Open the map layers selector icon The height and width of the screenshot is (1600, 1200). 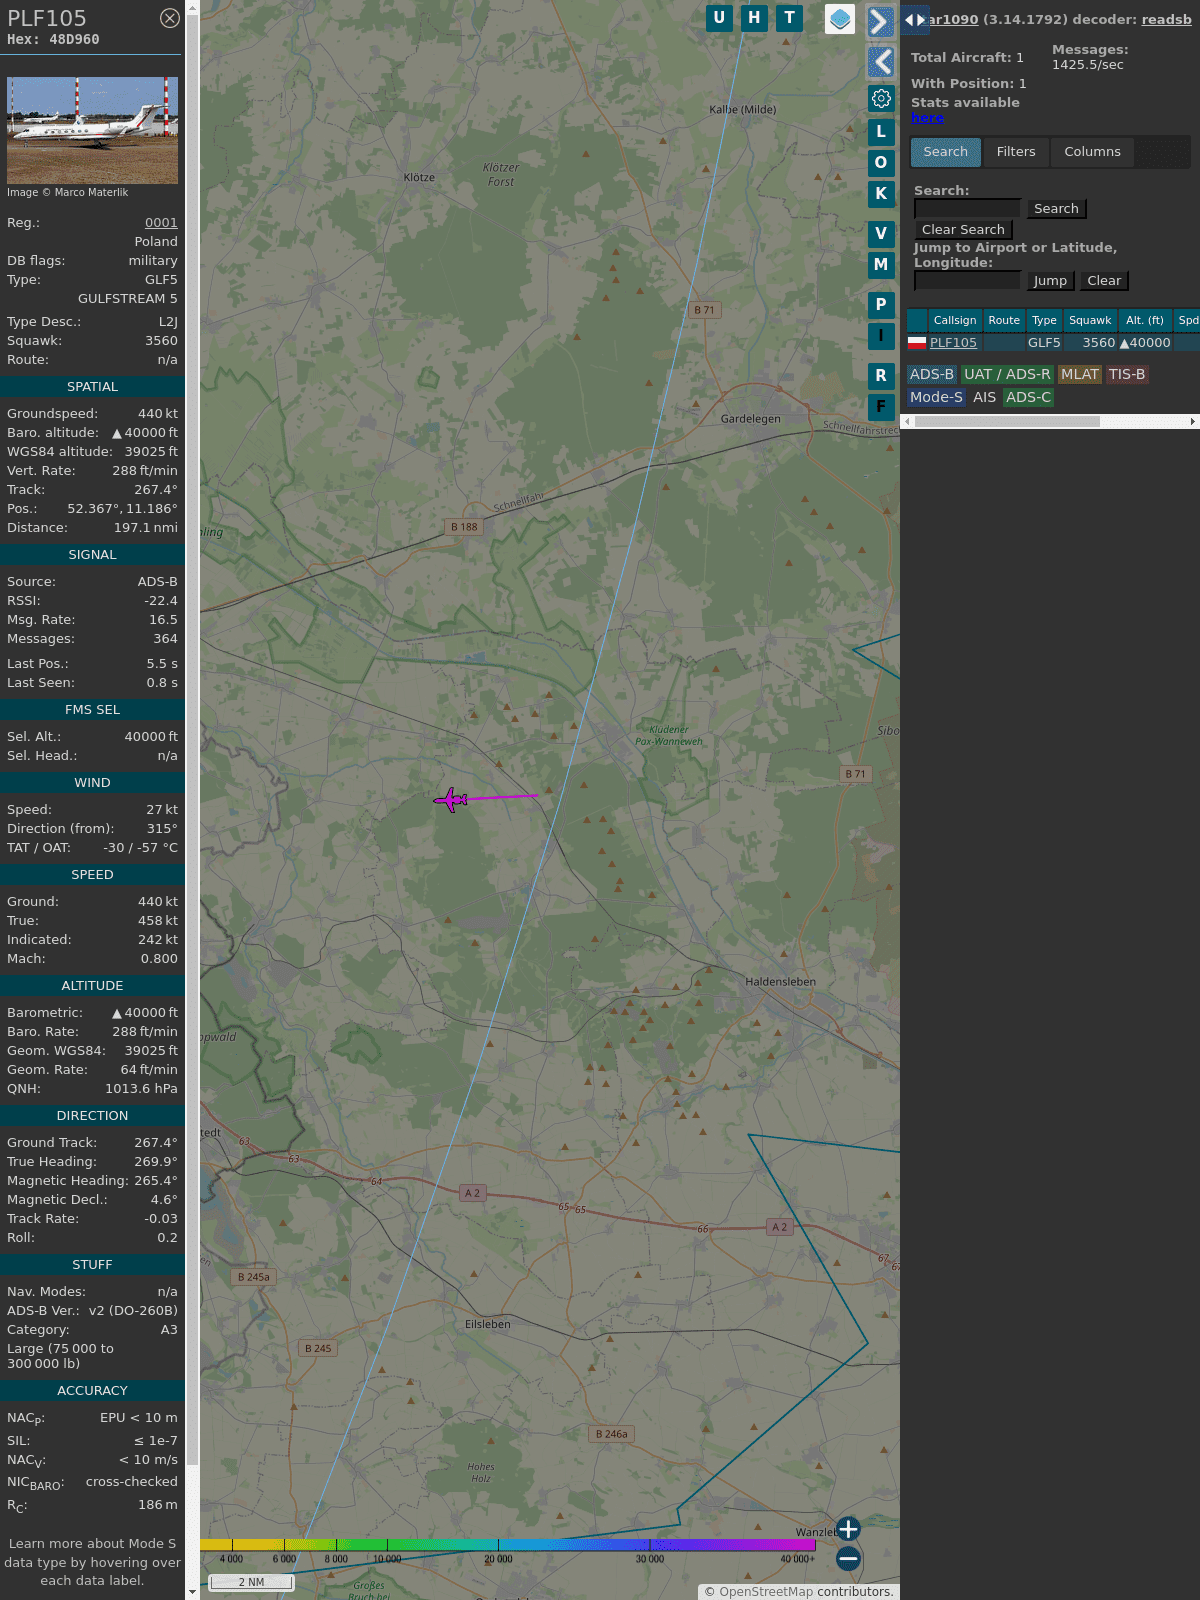point(840,19)
